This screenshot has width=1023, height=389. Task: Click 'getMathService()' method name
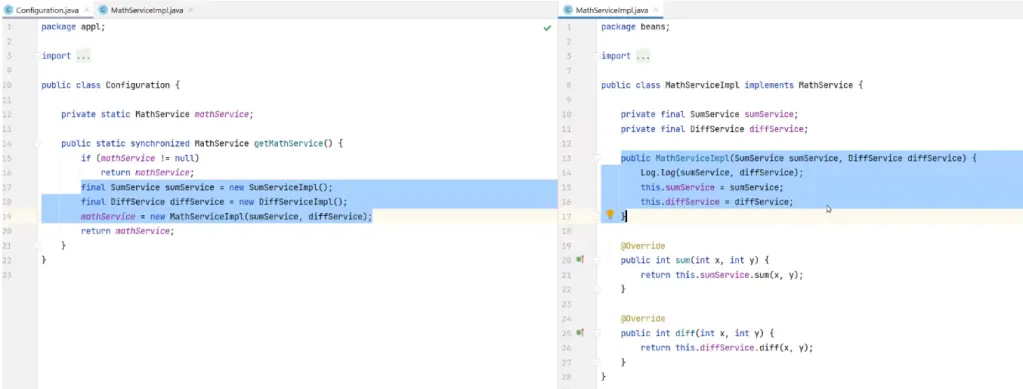coord(293,143)
